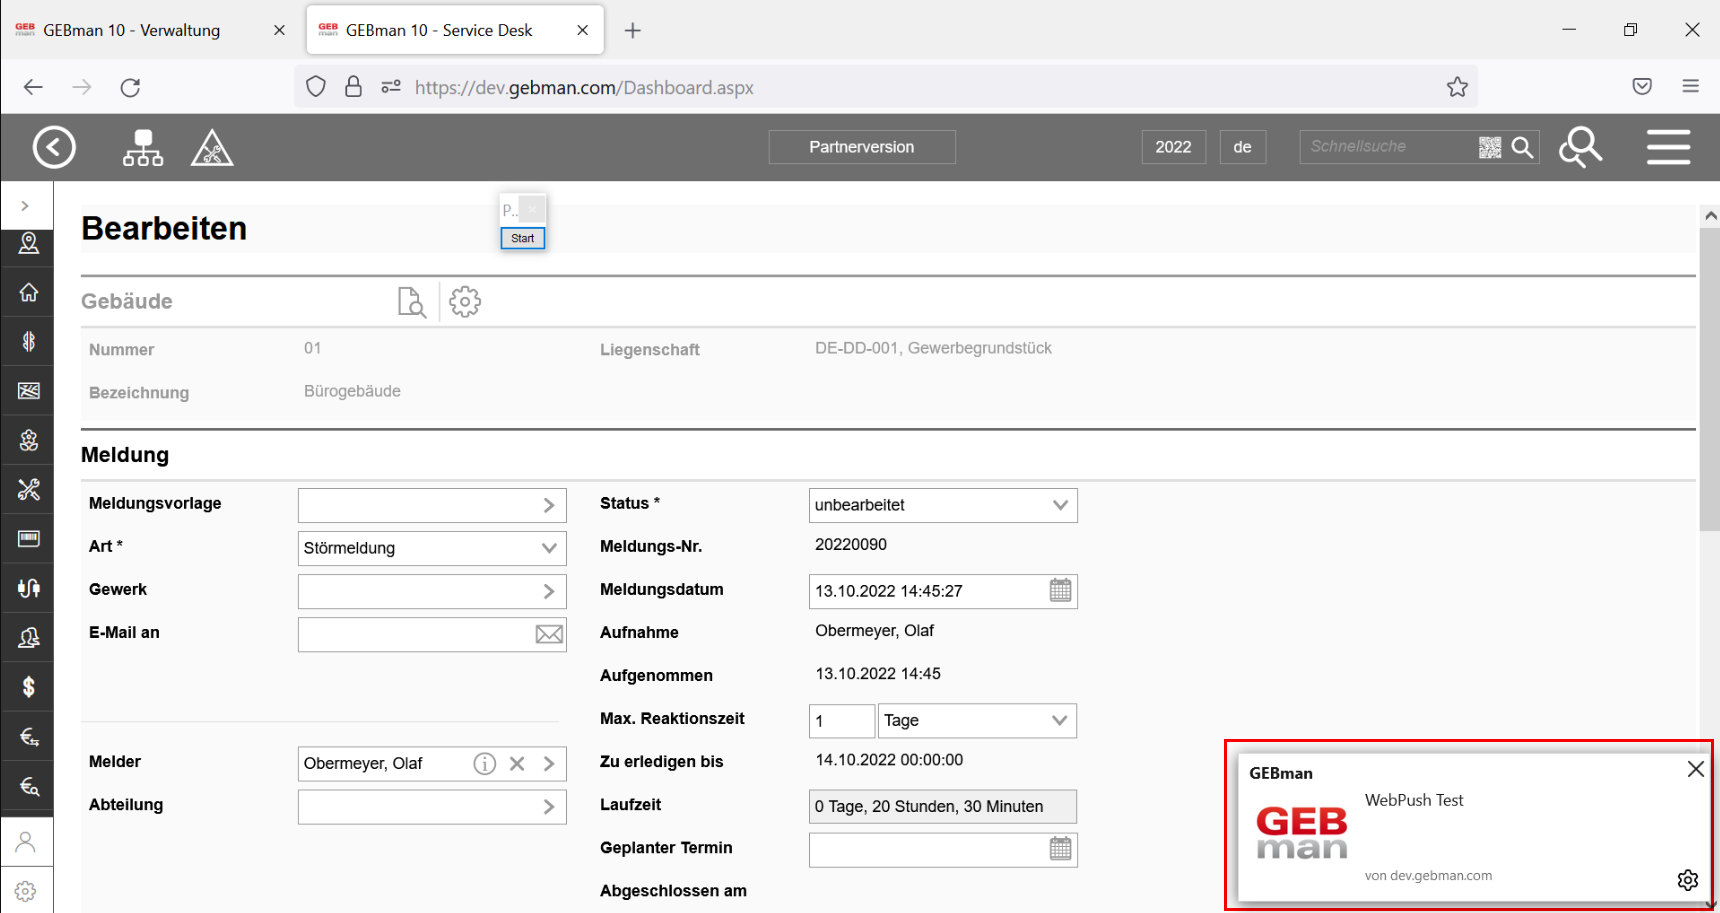This screenshot has height=913, width=1720.
Task: Click the Max. Reaktionszeit number field
Action: (842, 721)
